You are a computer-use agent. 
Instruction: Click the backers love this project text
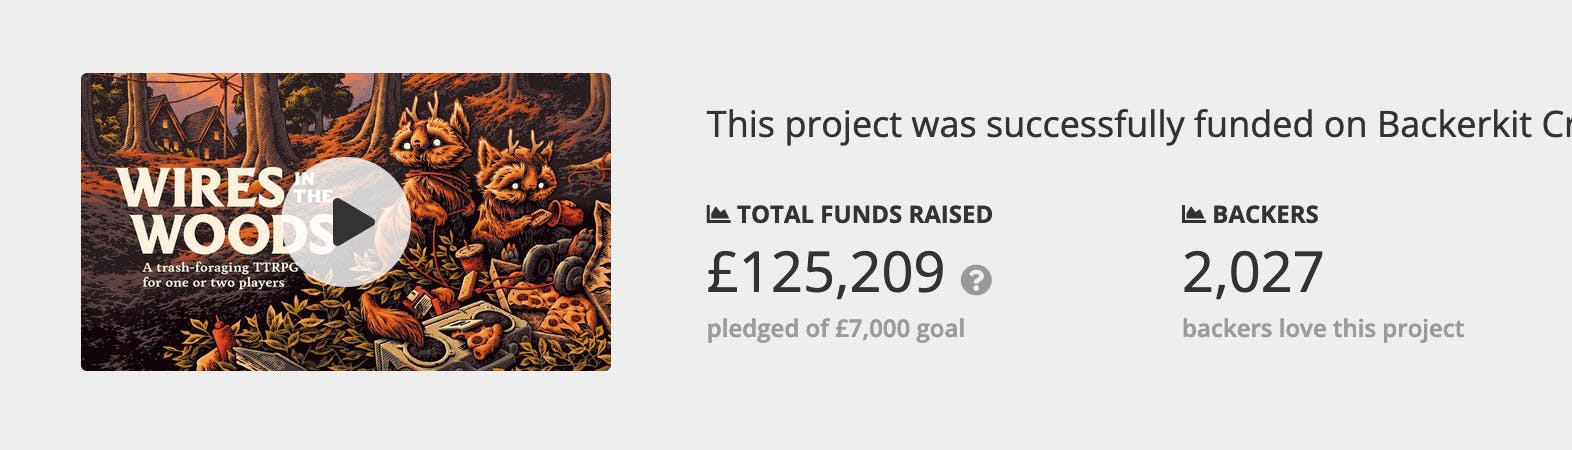pyautogui.click(x=1322, y=329)
